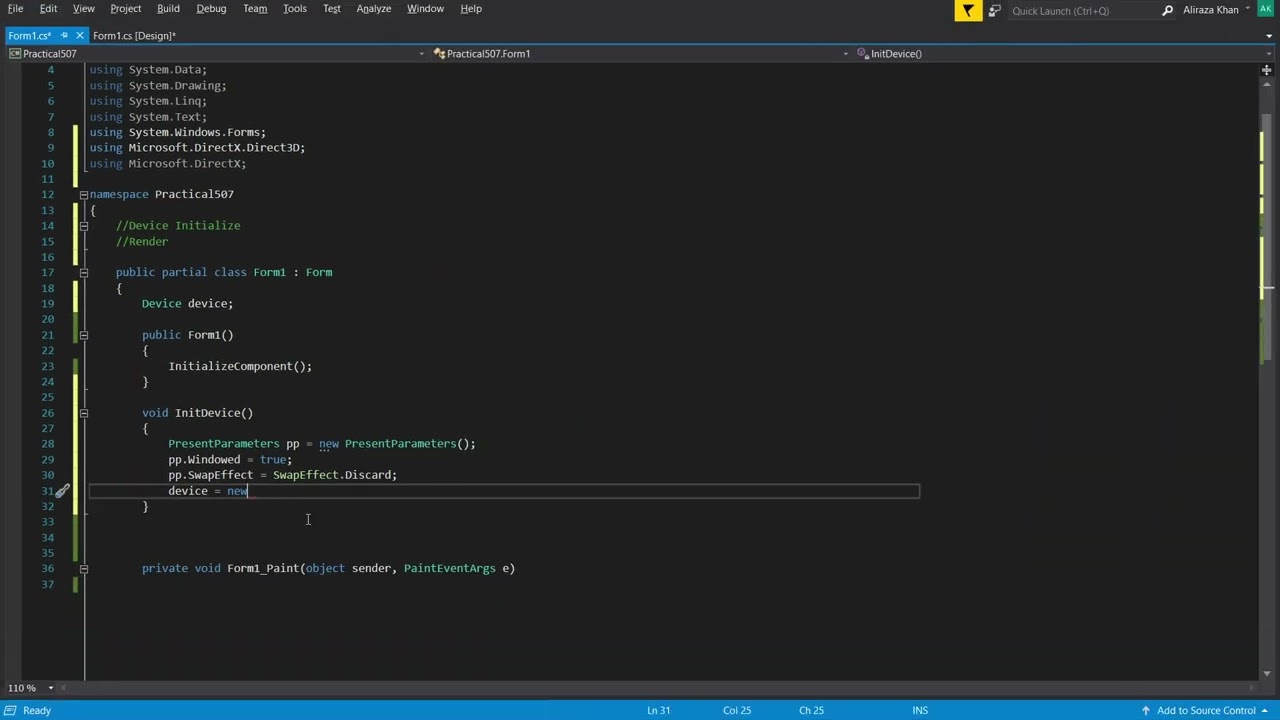Click 'Microsoft.DirectX.Direct3D' using directive
Viewport: 1280px width, 720px height.
point(213,148)
